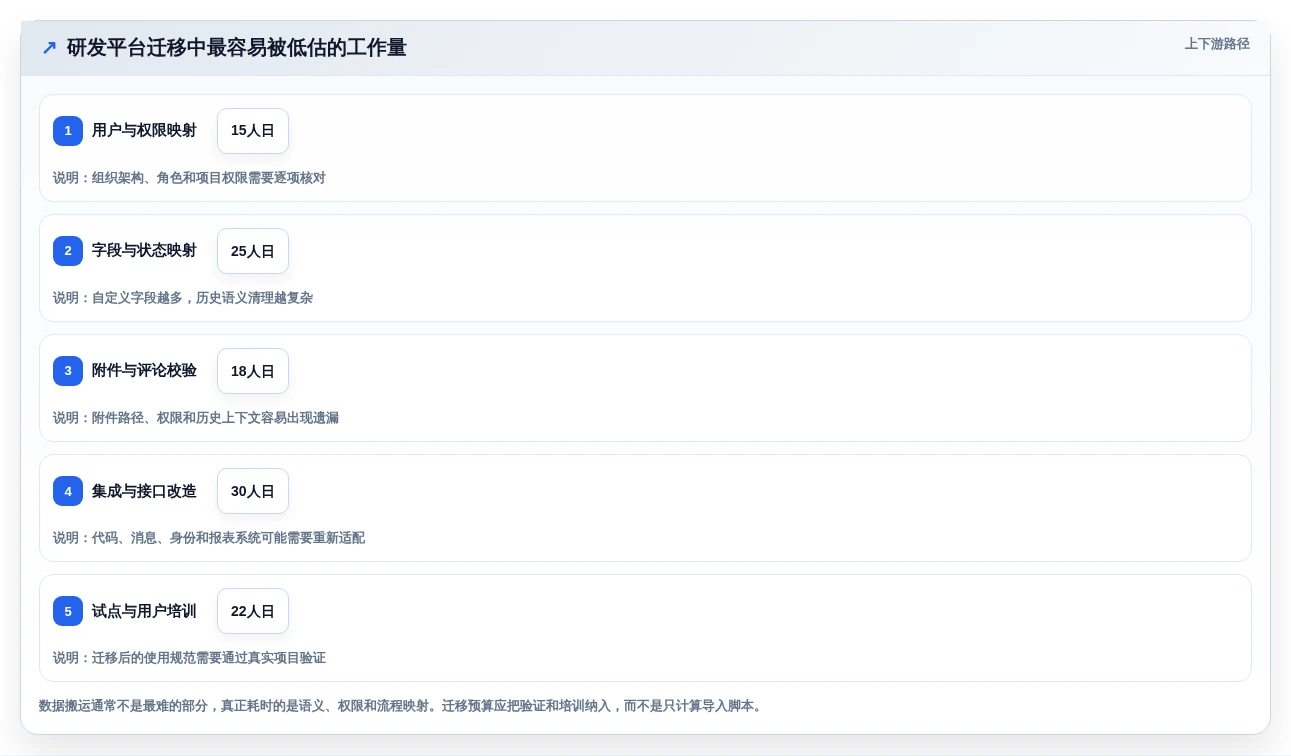
Task: Click the note about 代码、消息、身份和报表系统
Action: tap(209, 538)
